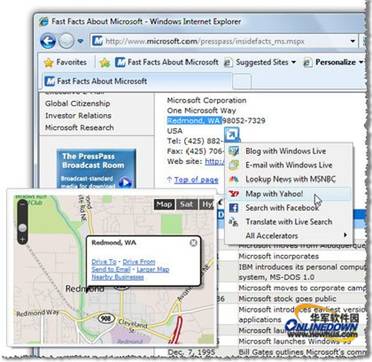Switch map view to Sat
This screenshot has width=372, height=362.
(x=187, y=204)
